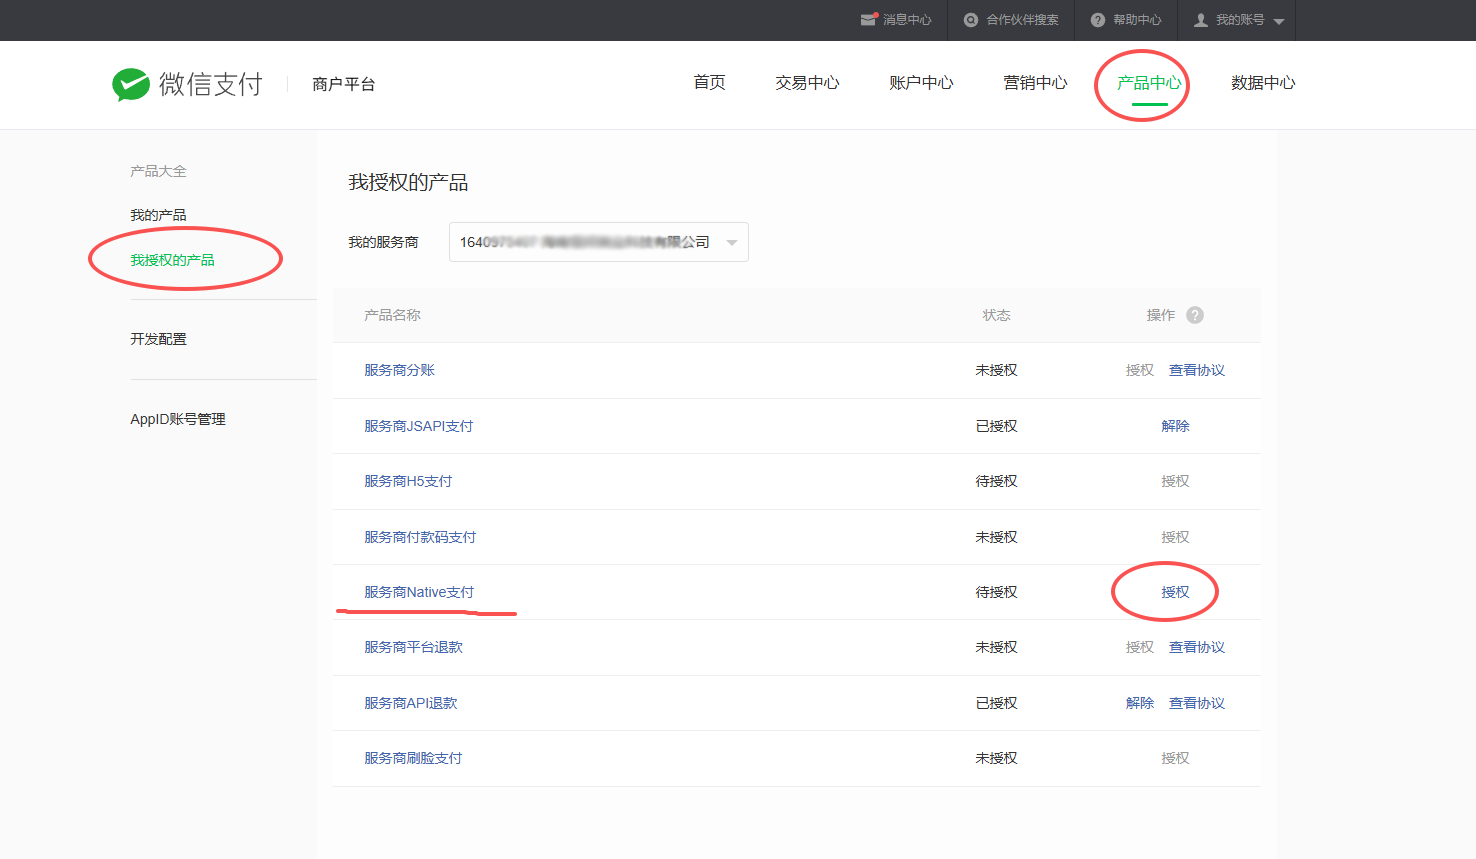Open the 服务商刷脸支付 product link
The width and height of the screenshot is (1476, 859).
(413, 758)
